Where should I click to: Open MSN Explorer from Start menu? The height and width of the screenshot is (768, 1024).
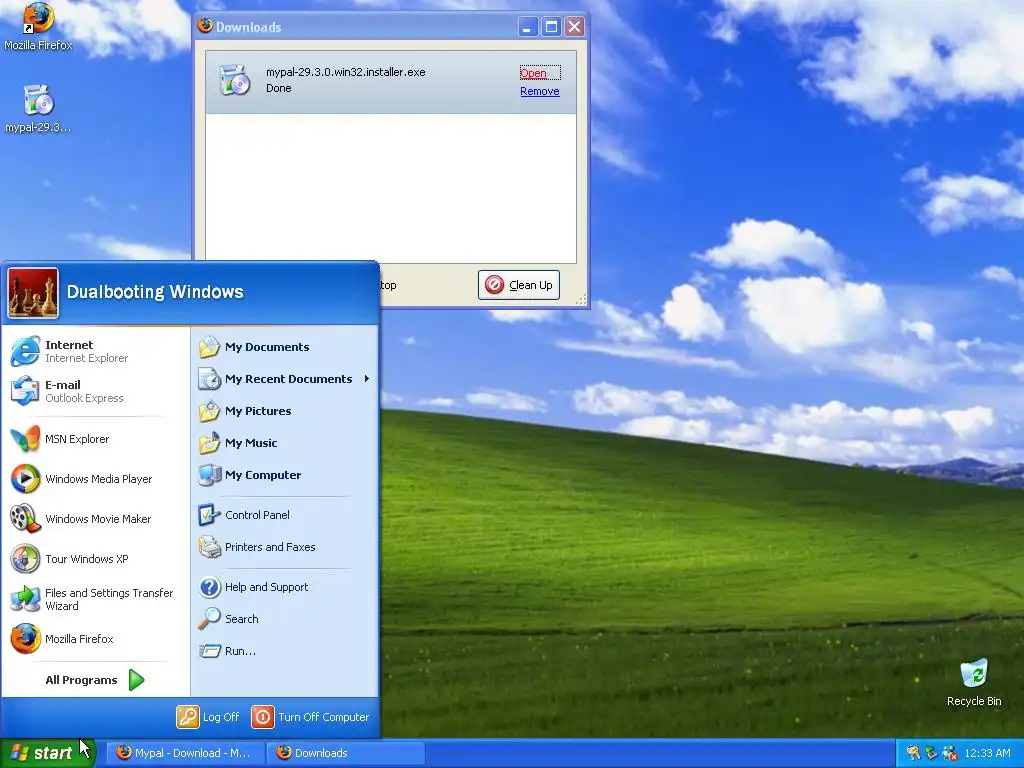[95, 439]
